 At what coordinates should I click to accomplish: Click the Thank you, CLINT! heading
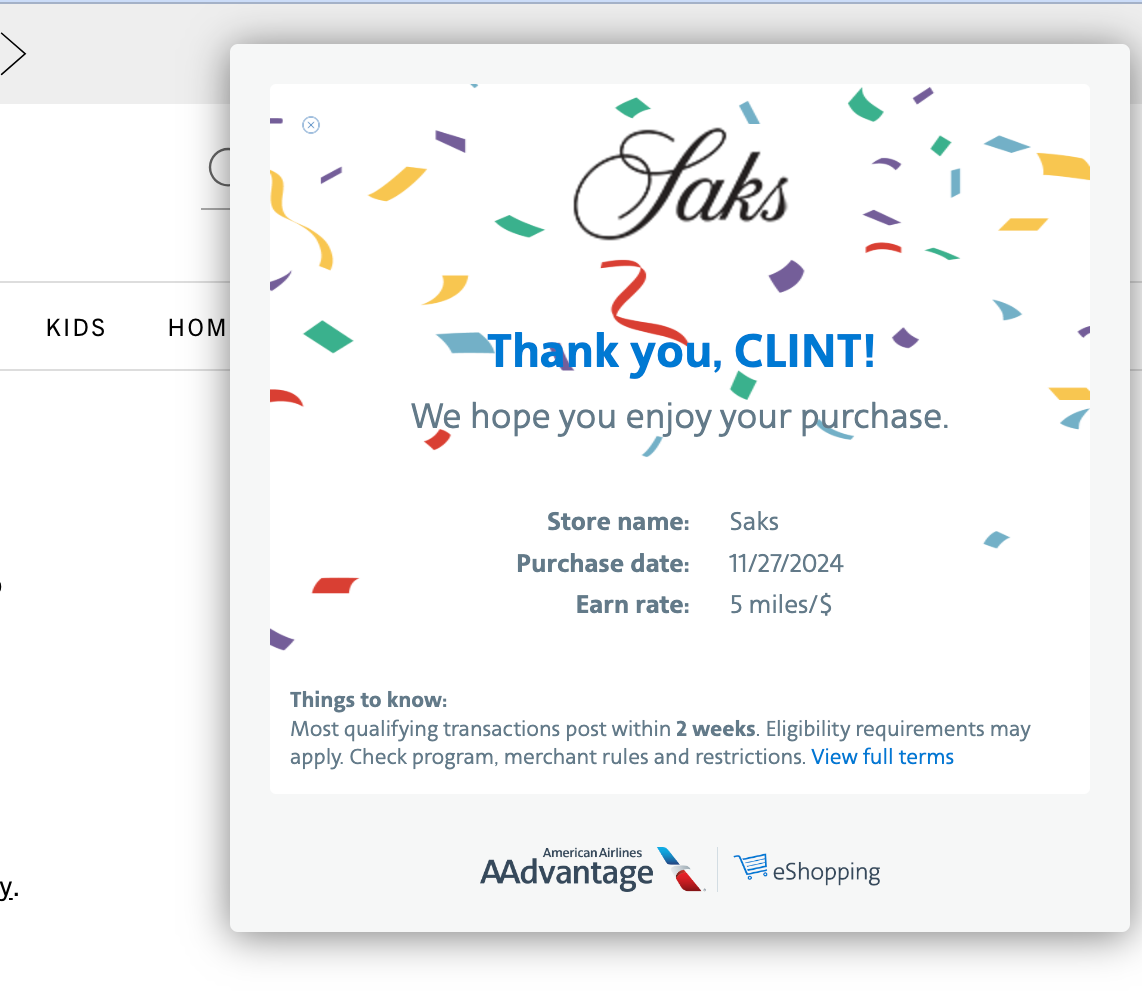(681, 352)
